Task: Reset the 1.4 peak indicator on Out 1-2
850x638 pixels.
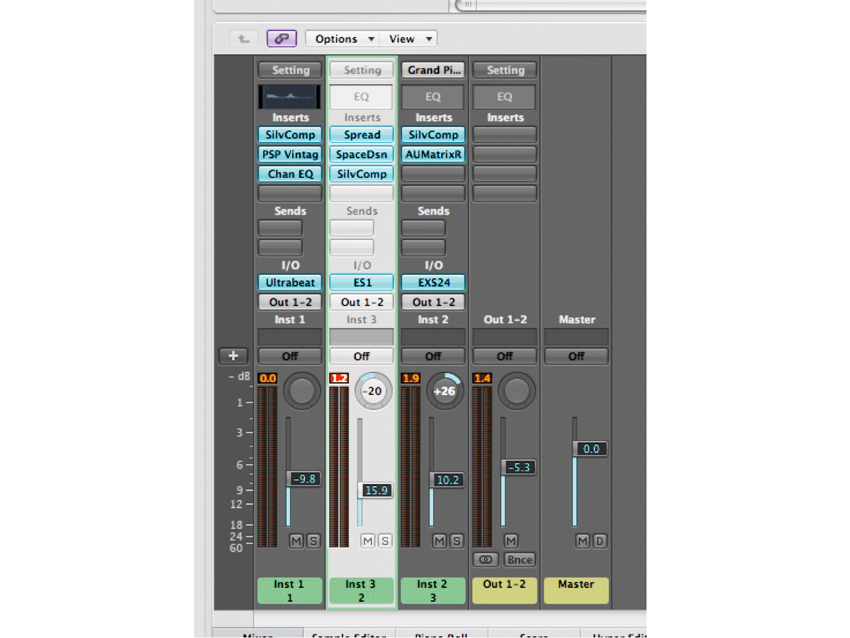Action: coord(482,378)
